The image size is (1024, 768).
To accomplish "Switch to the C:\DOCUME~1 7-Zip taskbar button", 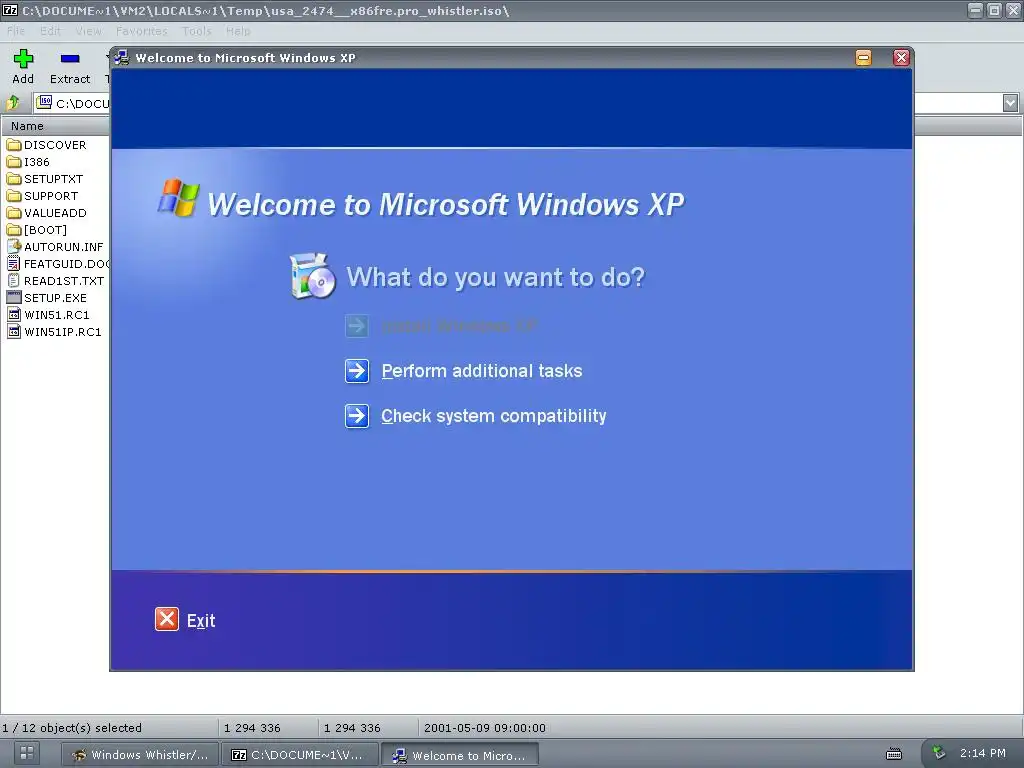I will tap(300, 755).
